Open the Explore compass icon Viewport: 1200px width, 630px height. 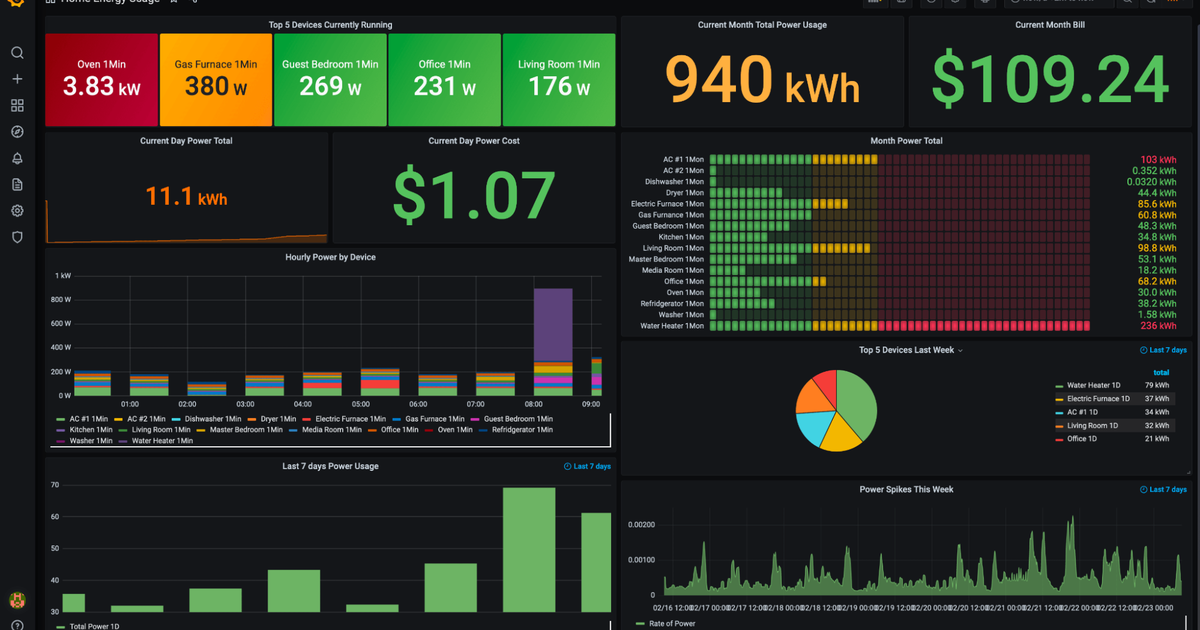click(x=17, y=132)
